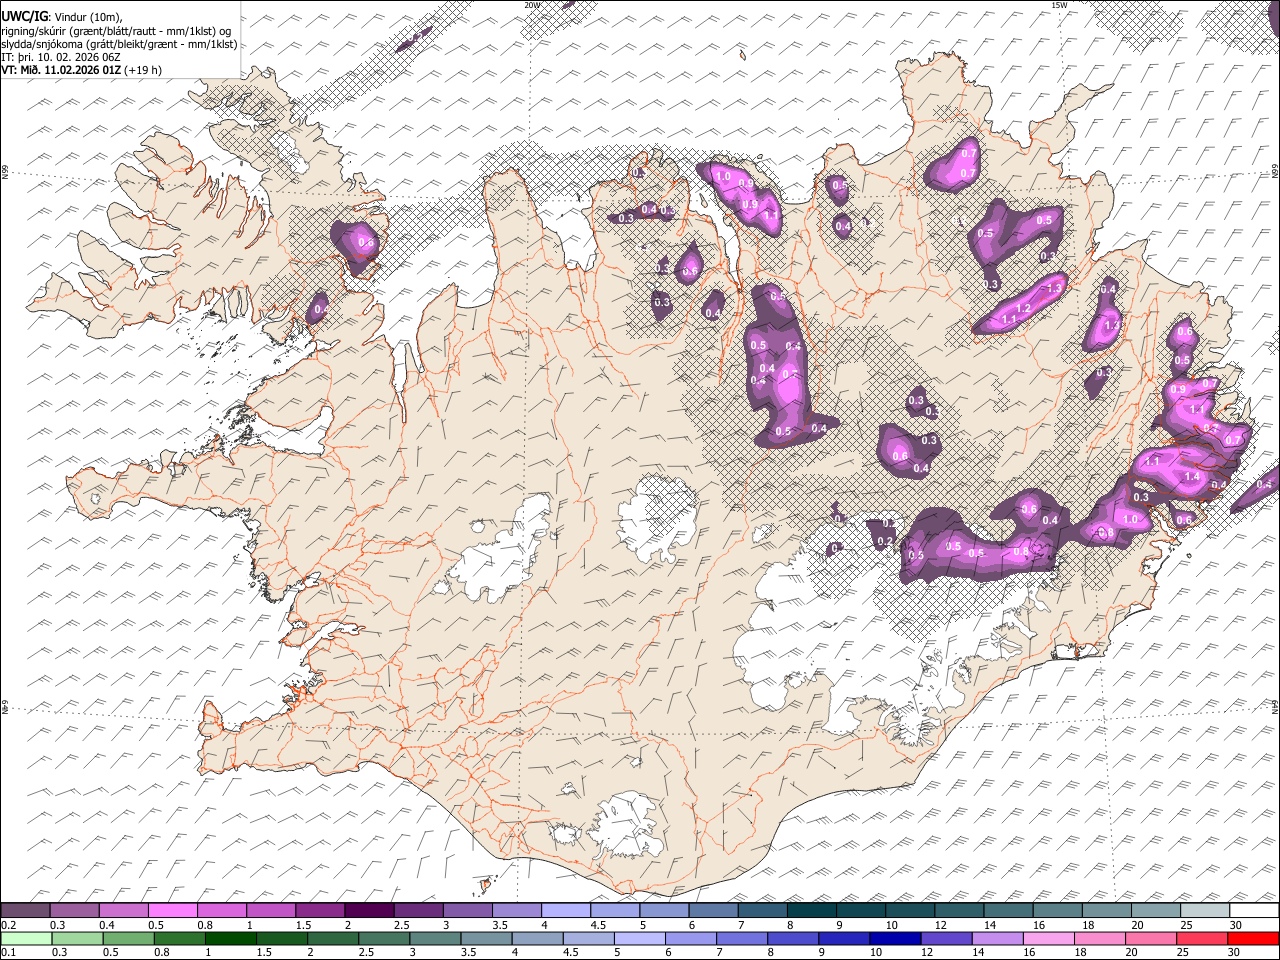Image resolution: width=1280 pixels, height=960 pixels.
Task: Pick the 20 swatch in the upper legend row
Action: (1155, 911)
